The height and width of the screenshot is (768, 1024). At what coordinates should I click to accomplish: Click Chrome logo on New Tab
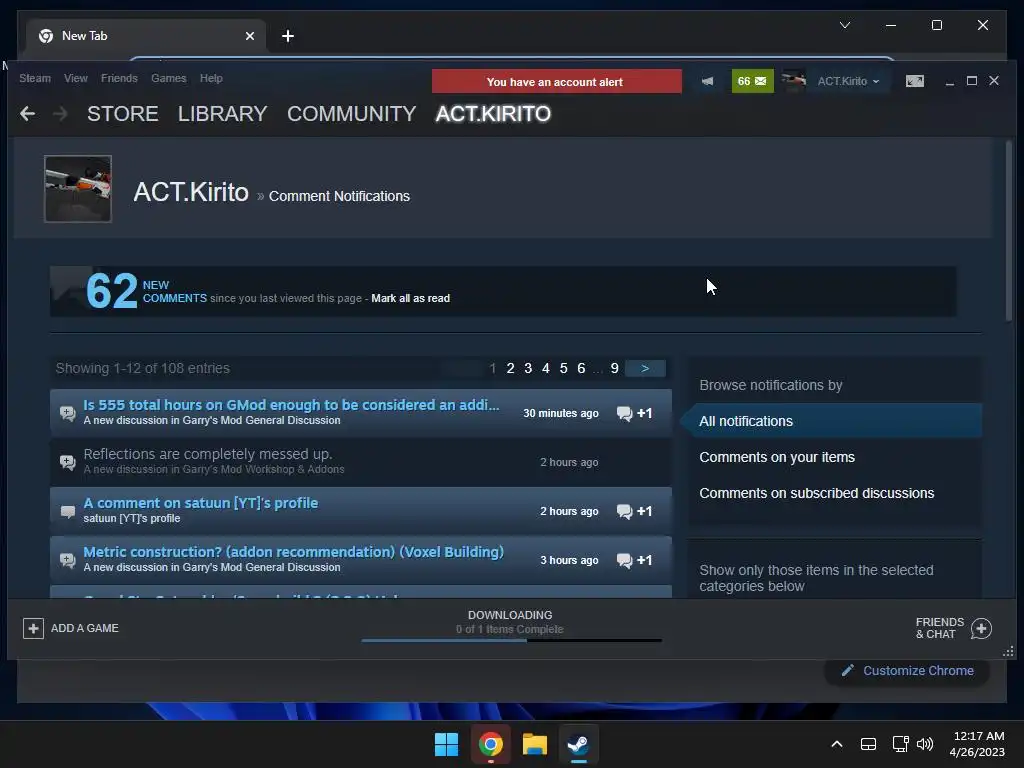(46, 36)
